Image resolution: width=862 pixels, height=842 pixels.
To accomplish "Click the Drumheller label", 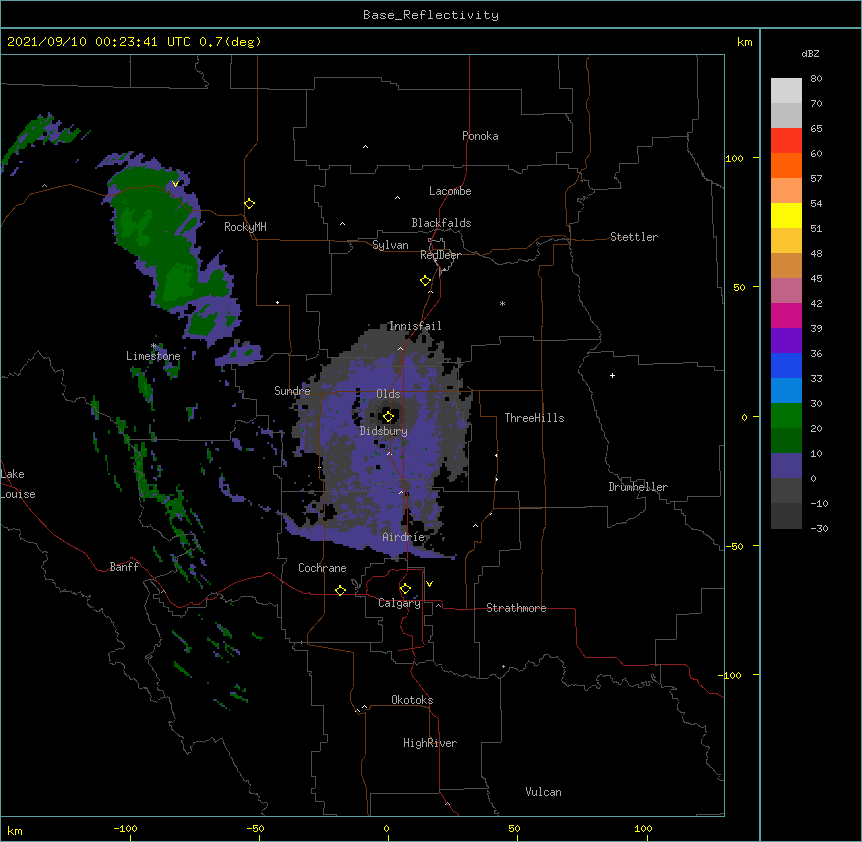I will (x=638, y=487).
